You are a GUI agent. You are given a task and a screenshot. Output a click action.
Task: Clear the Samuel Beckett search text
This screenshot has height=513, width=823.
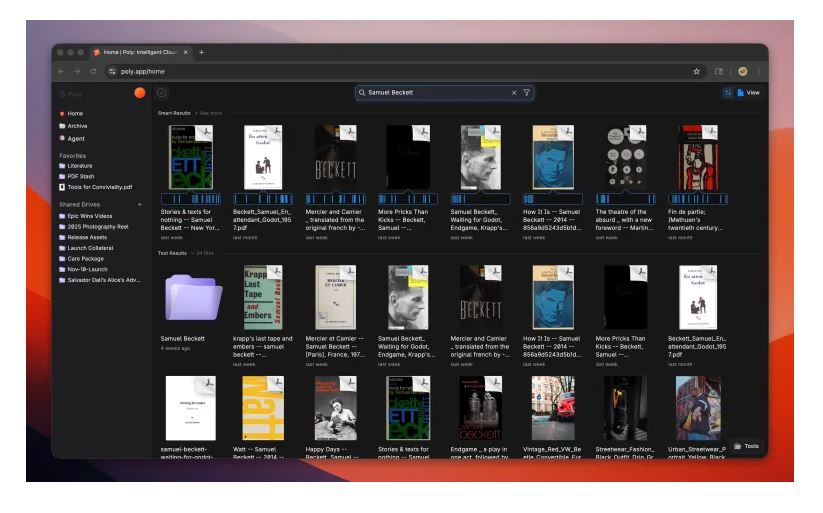tap(514, 92)
